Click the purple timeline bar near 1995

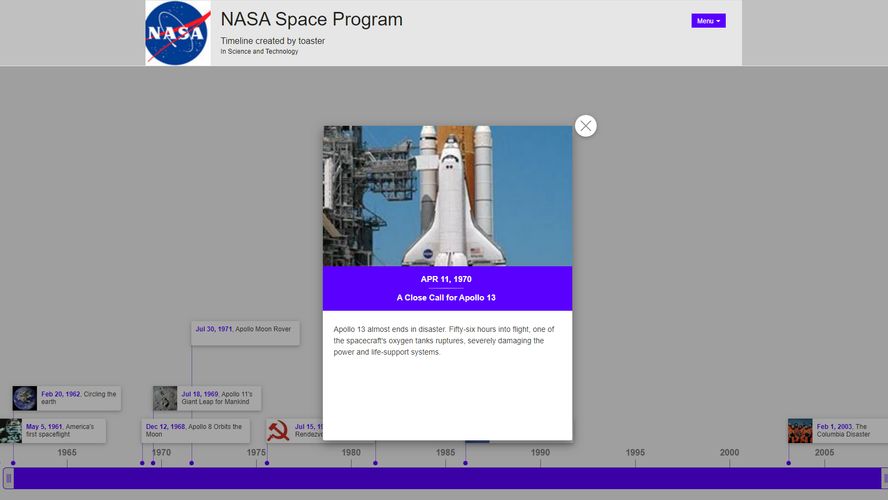[635, 479]
